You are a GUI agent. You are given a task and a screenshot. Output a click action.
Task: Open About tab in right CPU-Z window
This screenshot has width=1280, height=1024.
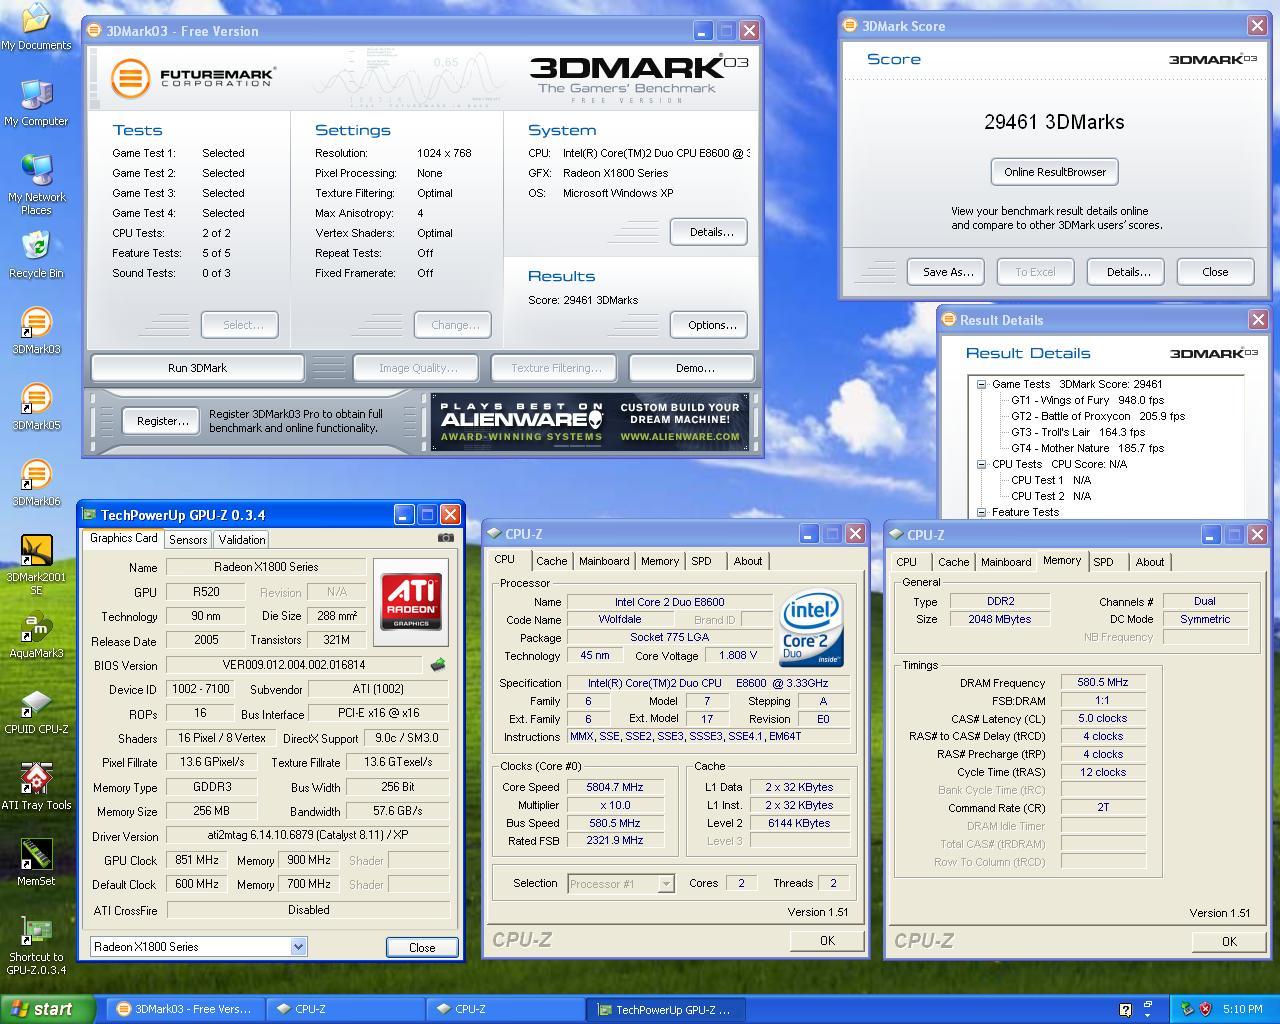1149,562
